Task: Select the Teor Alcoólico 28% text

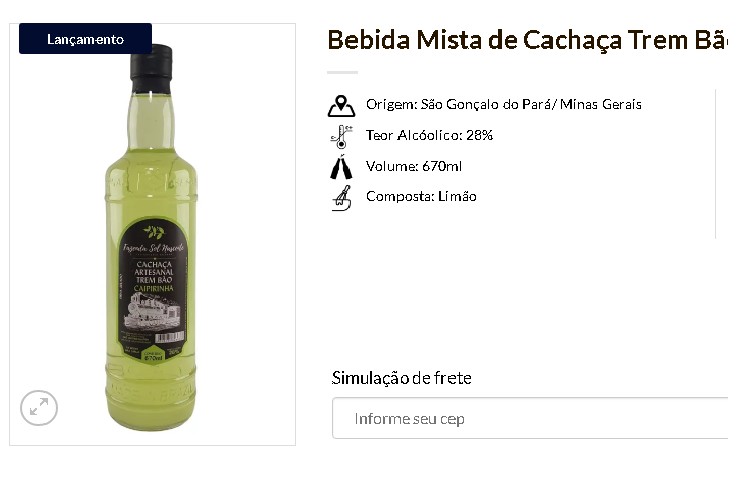Action: 429,135
